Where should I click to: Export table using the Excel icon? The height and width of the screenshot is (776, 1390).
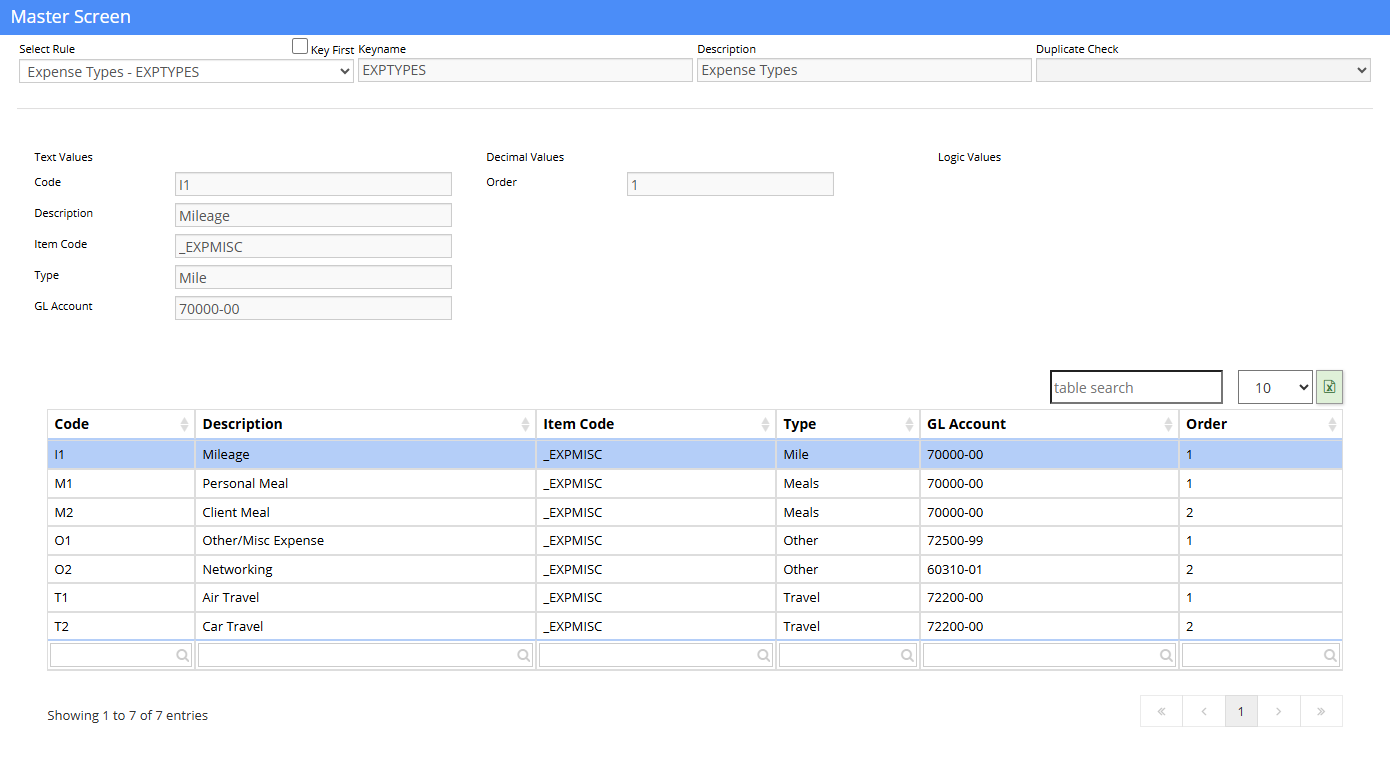(x=1329, y=387)
